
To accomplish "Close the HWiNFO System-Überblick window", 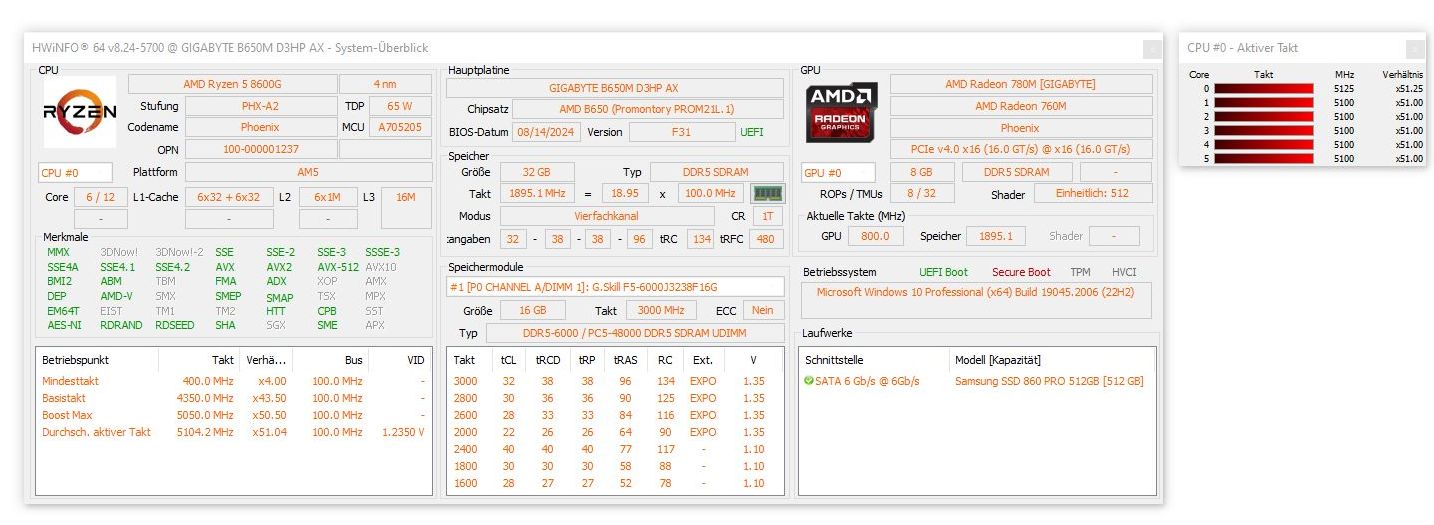I will pyautogui.click(x=1152, y=48).
